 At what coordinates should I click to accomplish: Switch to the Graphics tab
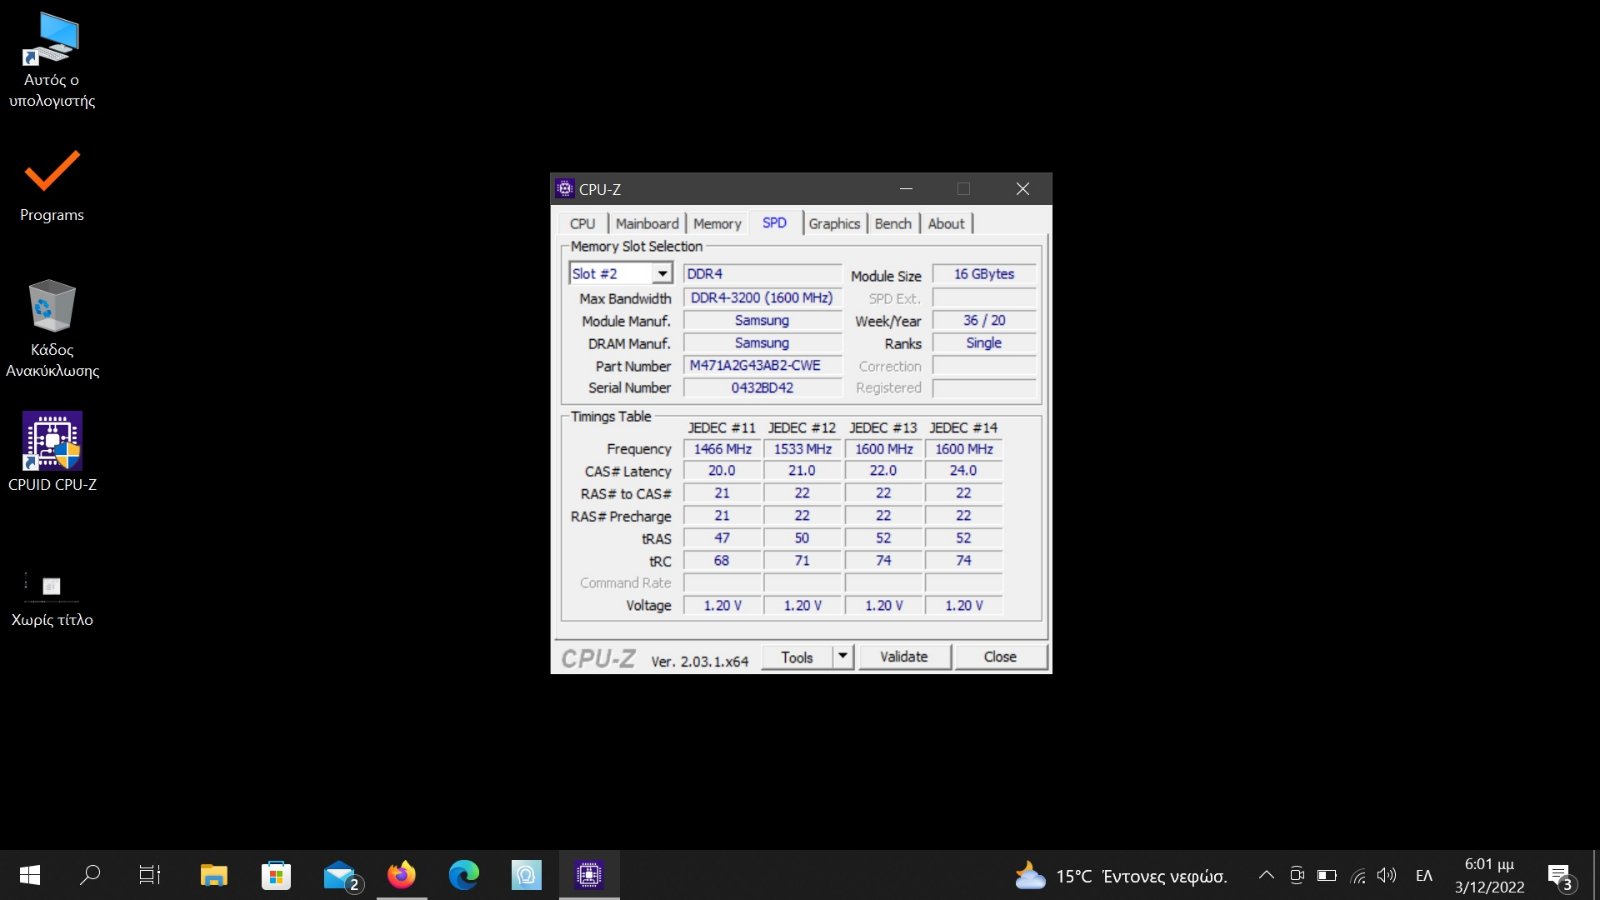(834, 224)
